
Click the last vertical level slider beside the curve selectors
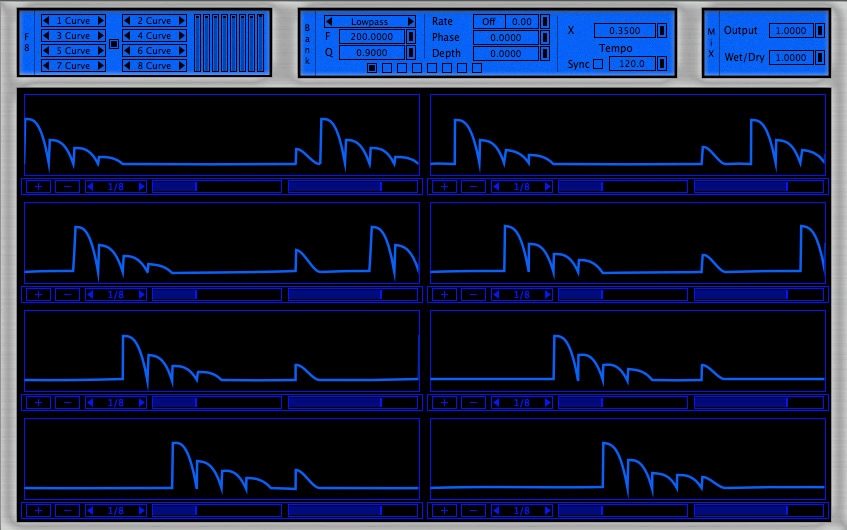[x=261, y=43]
